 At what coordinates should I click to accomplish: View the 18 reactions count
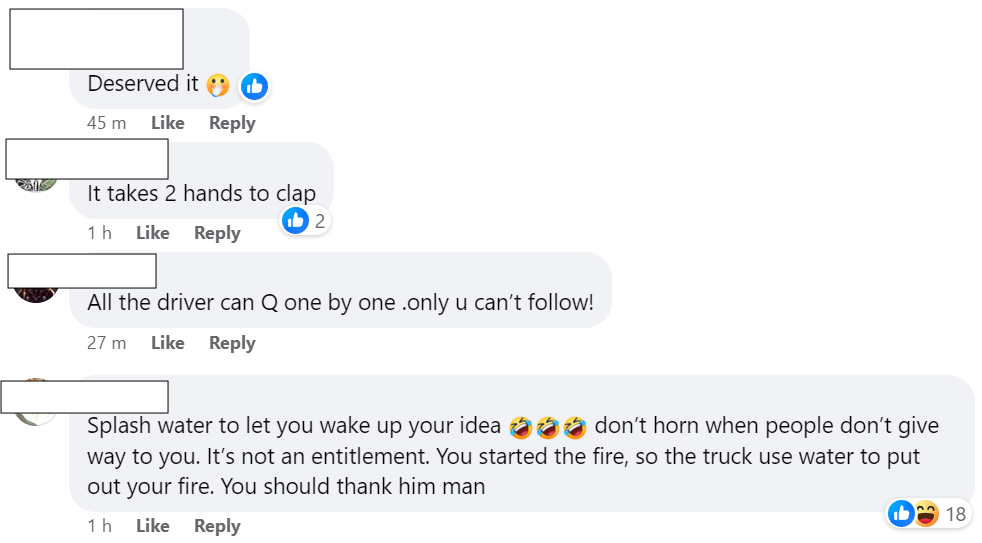tap(955, 514)
